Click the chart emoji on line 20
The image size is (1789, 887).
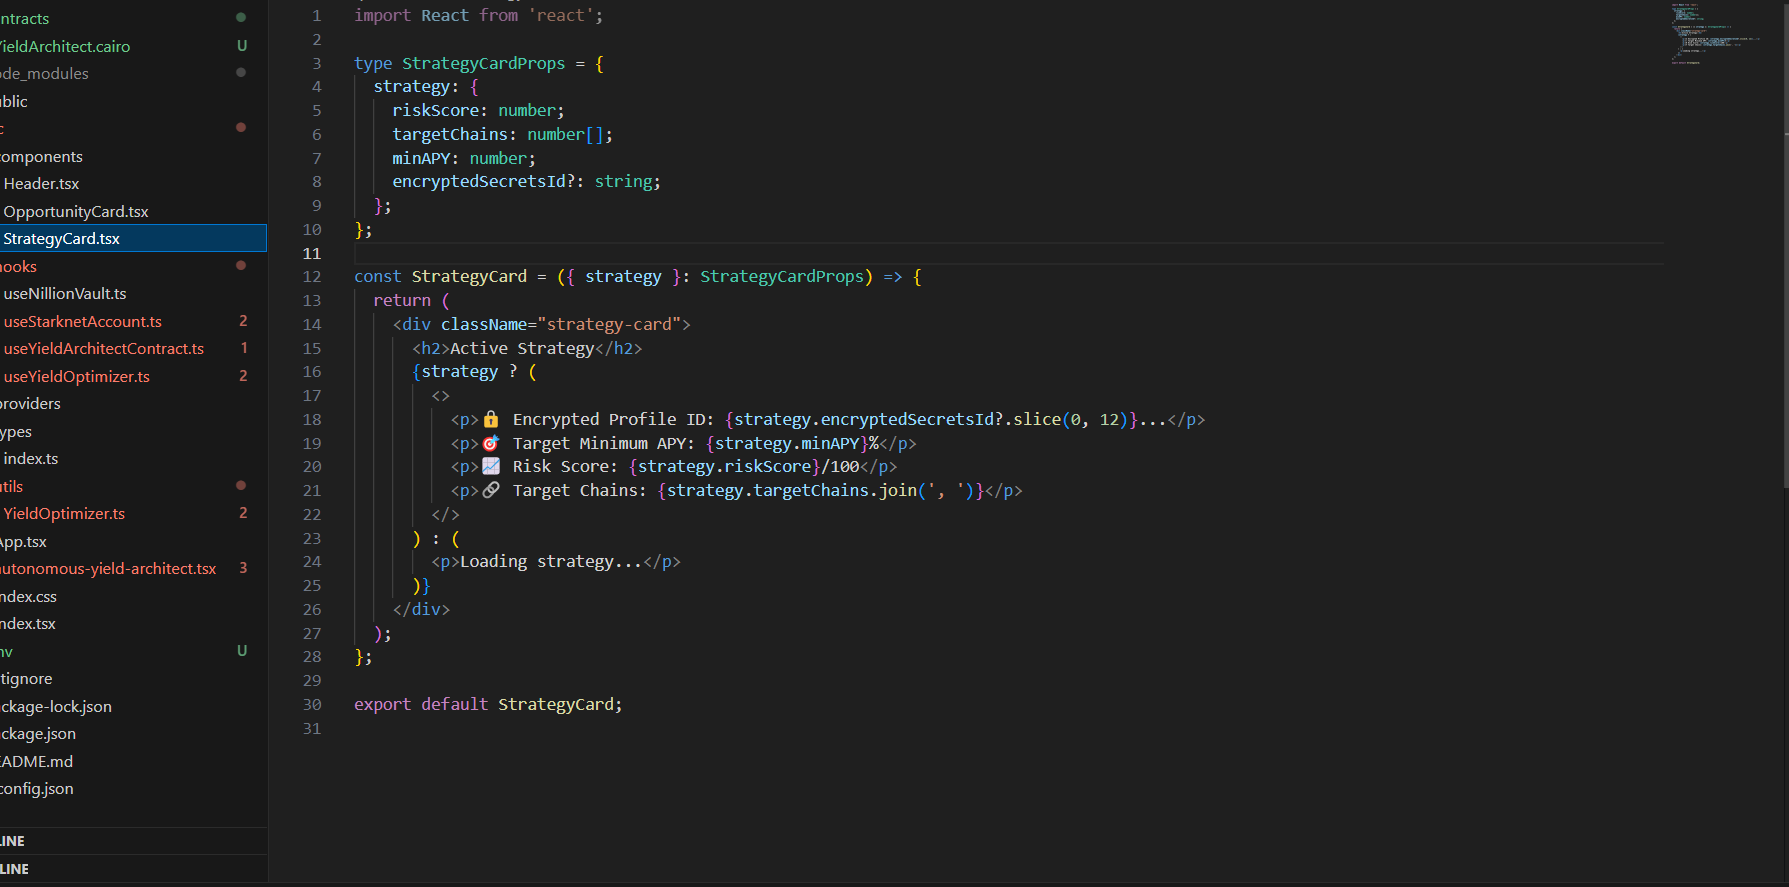(491, 466)
